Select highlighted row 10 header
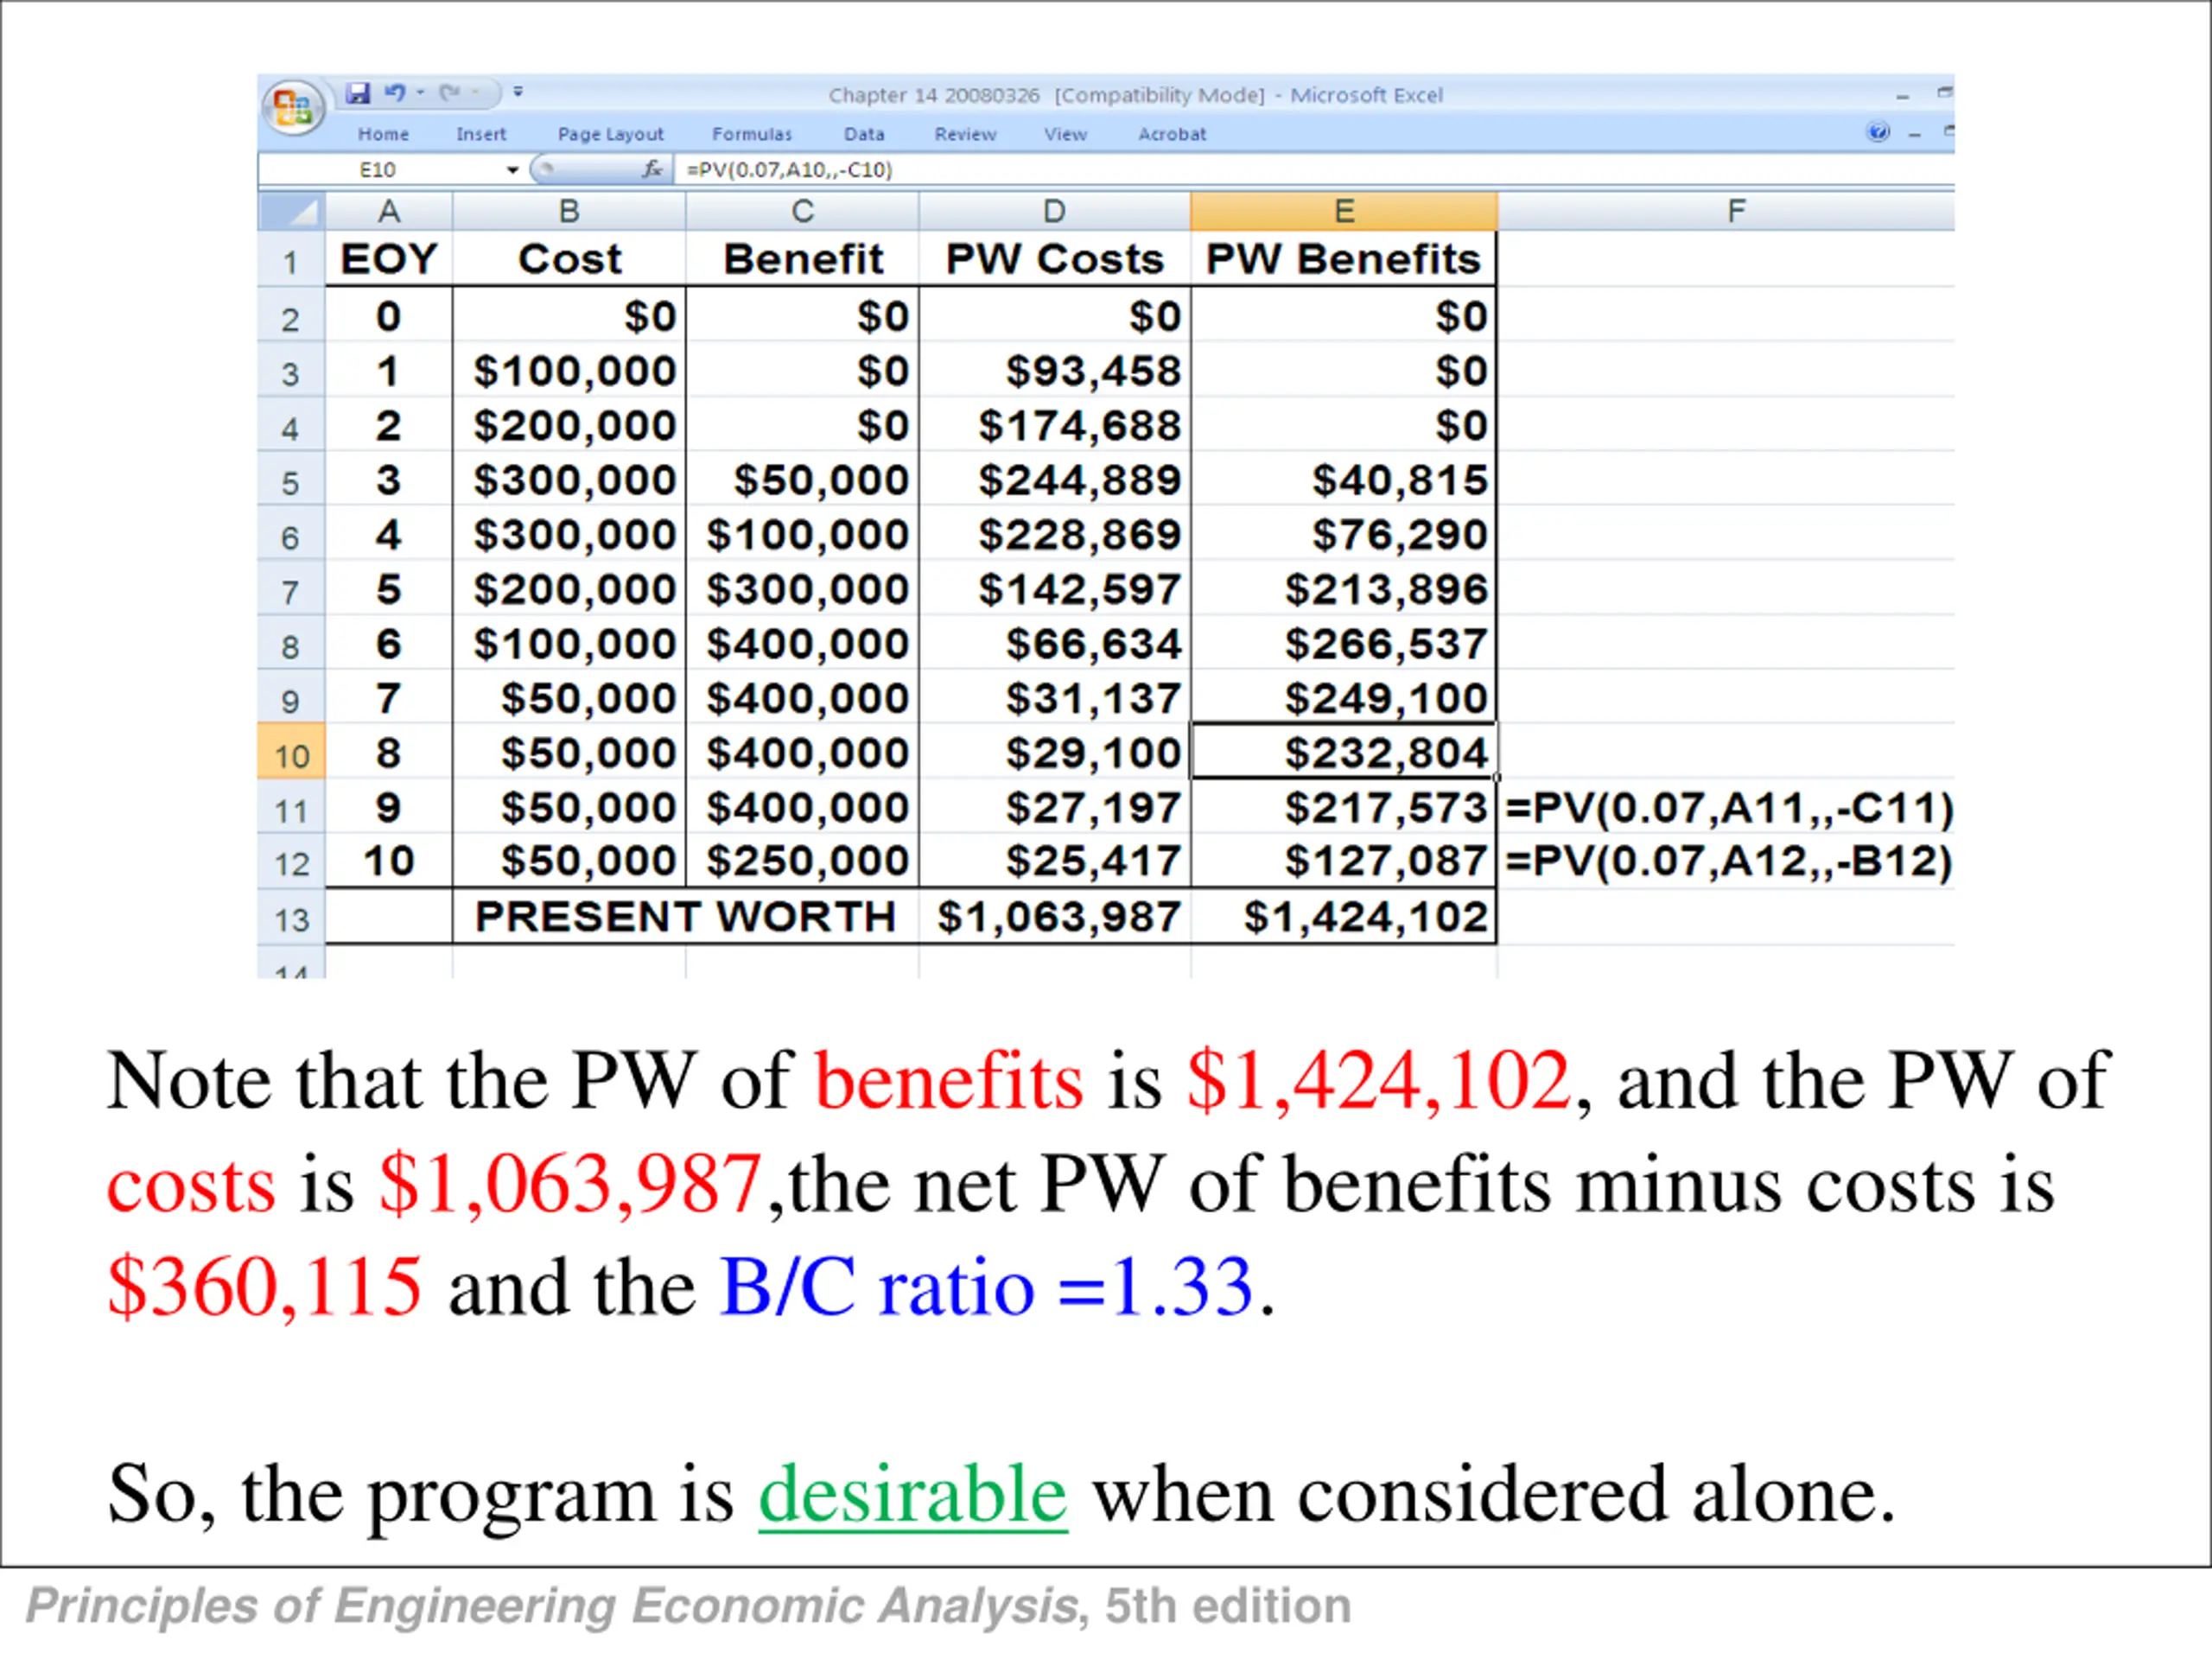 pos(291,753)
